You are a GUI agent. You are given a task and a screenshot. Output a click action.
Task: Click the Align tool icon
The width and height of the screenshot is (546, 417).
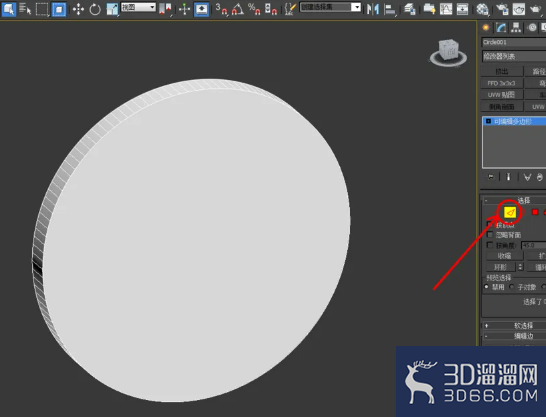pyautogui.click(x=390, y=9)
